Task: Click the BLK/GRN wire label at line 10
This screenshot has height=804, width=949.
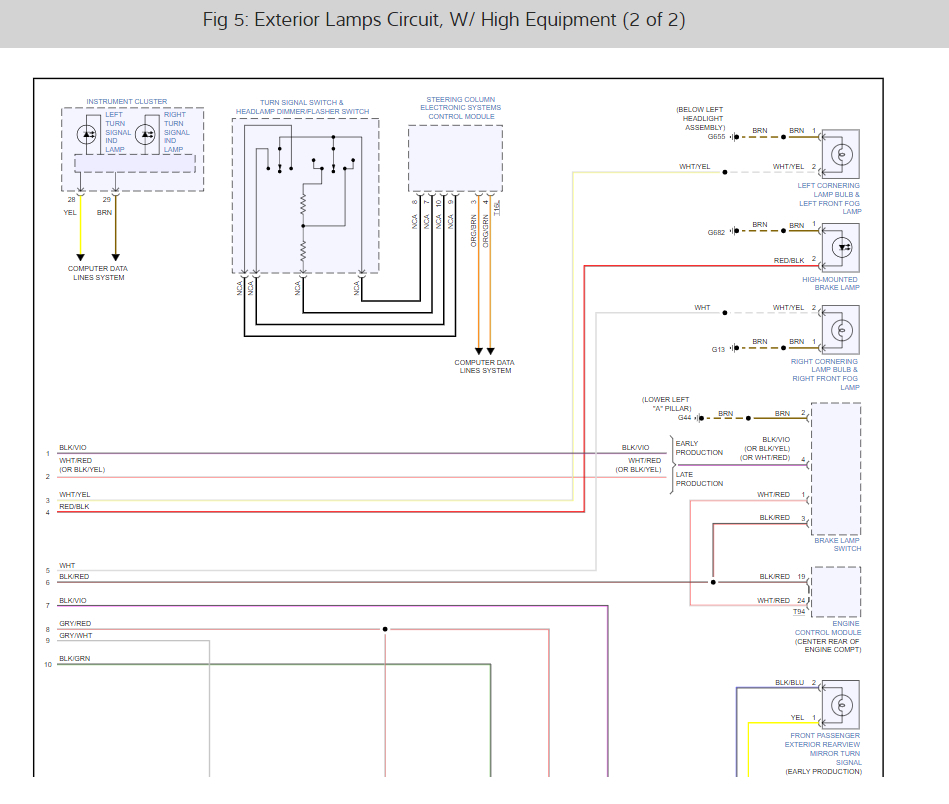Action: click(x=73, y=659)
